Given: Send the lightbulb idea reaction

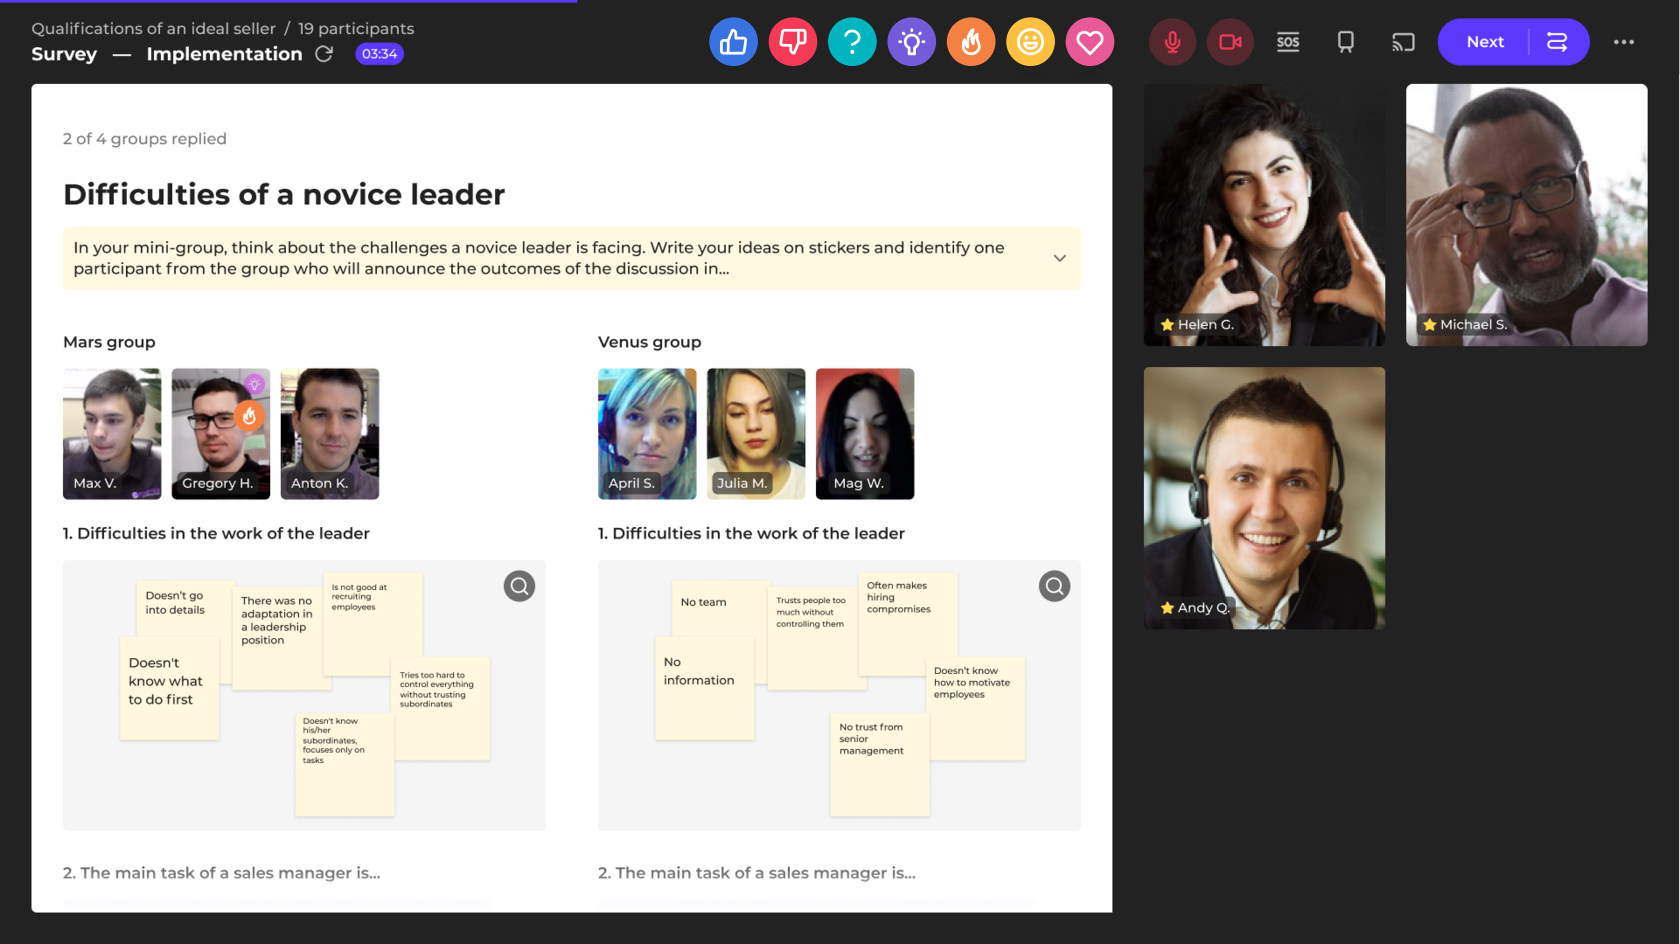Looking at the screenshot, I should pos(911,42).
